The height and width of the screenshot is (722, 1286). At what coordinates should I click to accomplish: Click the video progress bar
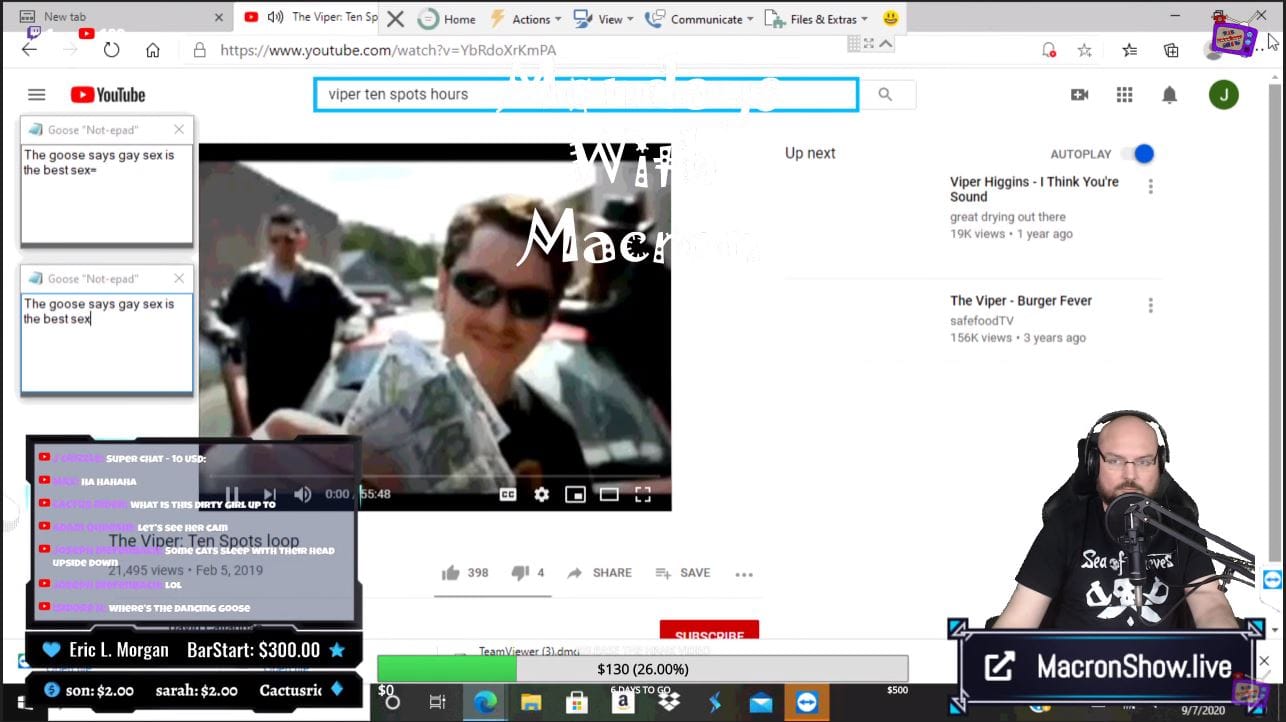(435, 476)
